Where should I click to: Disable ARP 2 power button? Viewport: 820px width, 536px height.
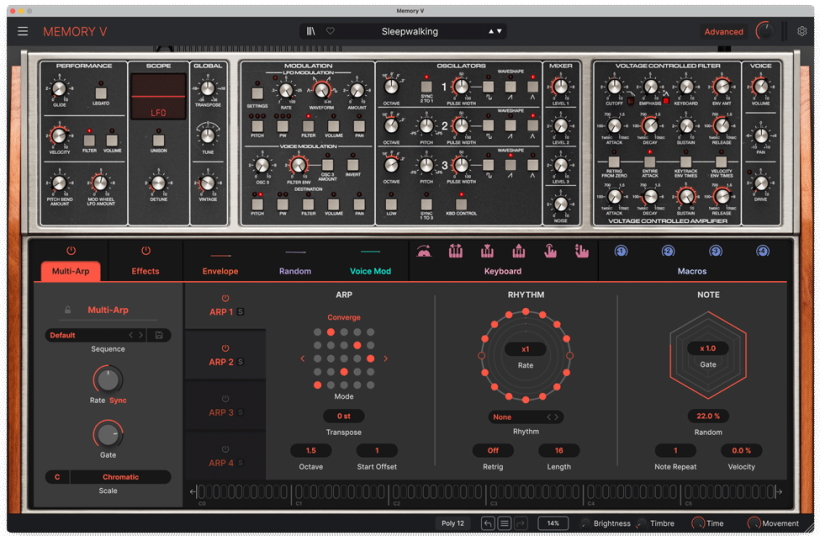coord(225,348)
